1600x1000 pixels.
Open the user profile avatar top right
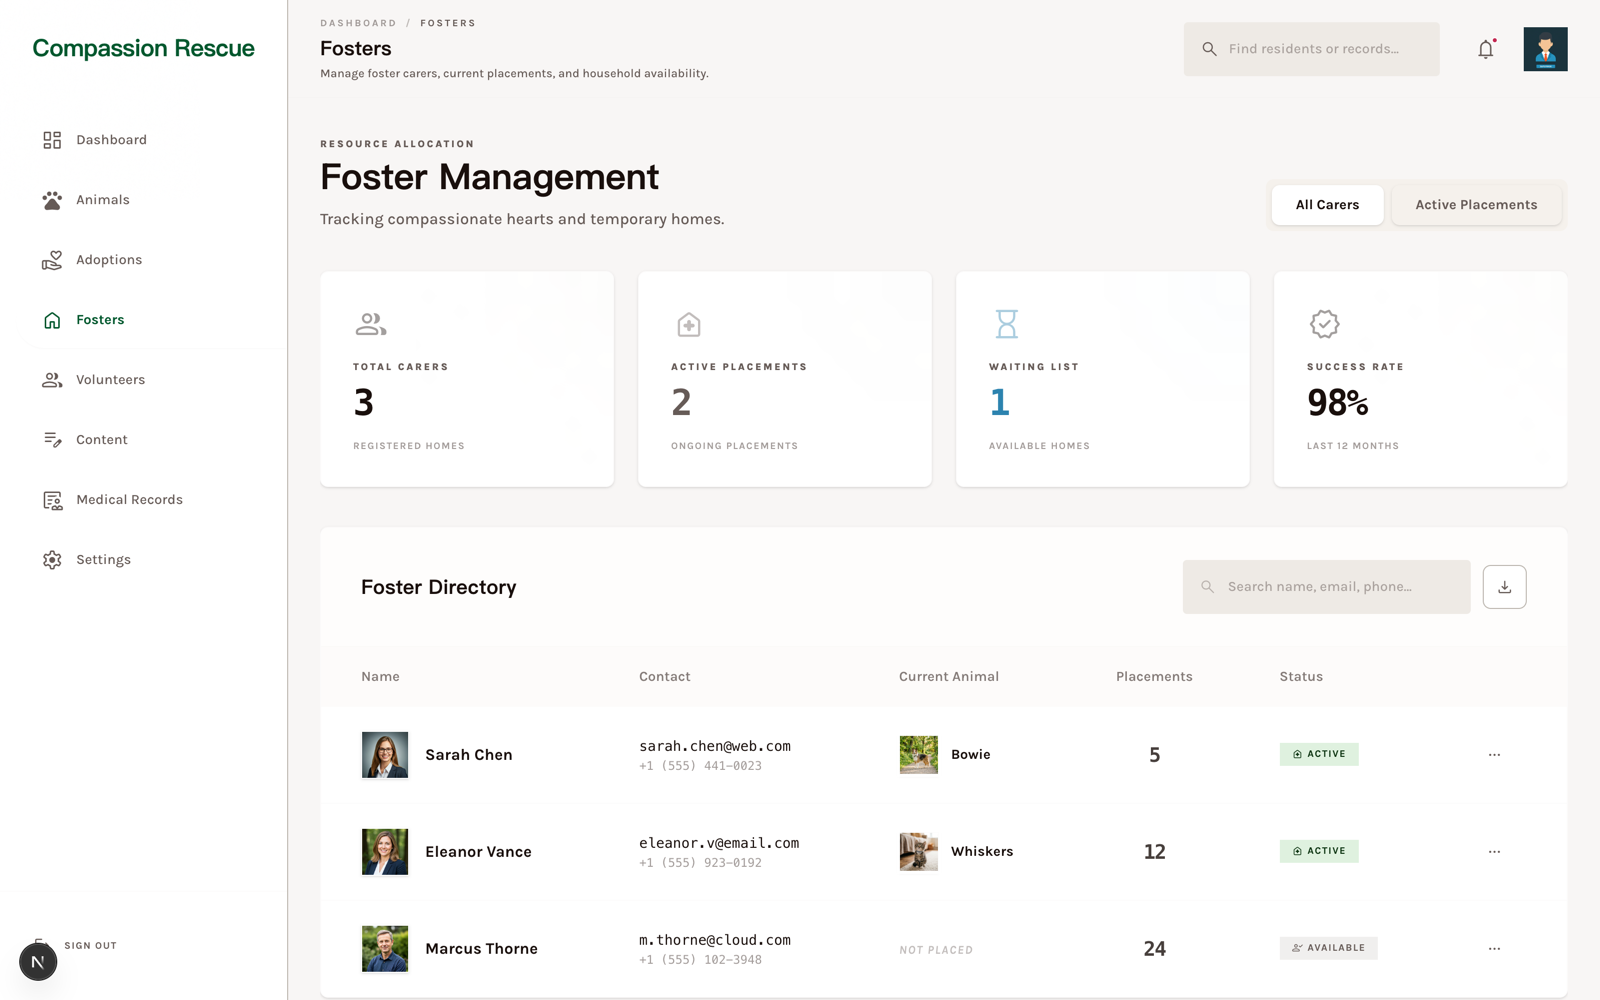point(1545,49)
